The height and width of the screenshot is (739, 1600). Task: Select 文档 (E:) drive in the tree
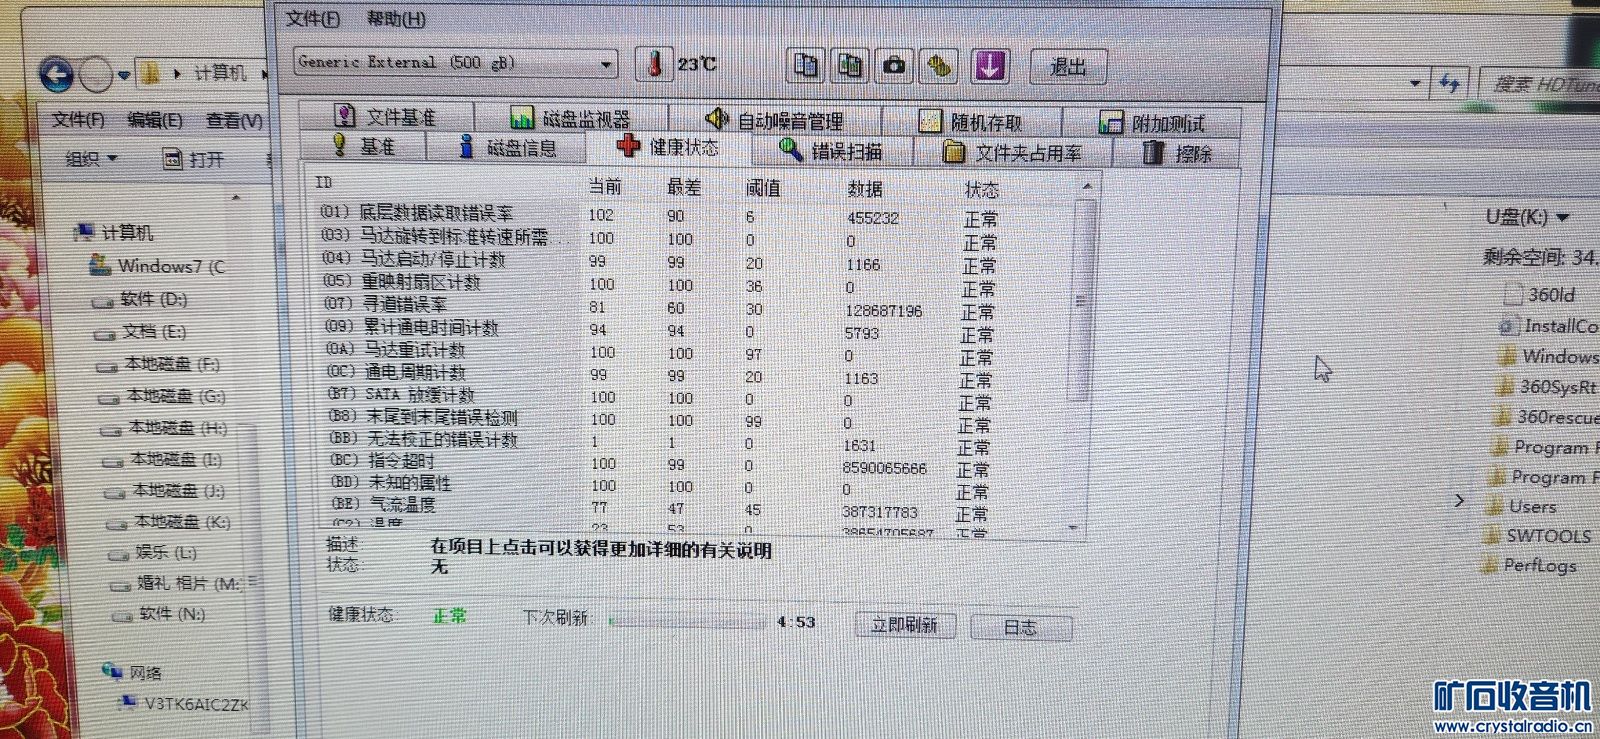click(142, 331)
